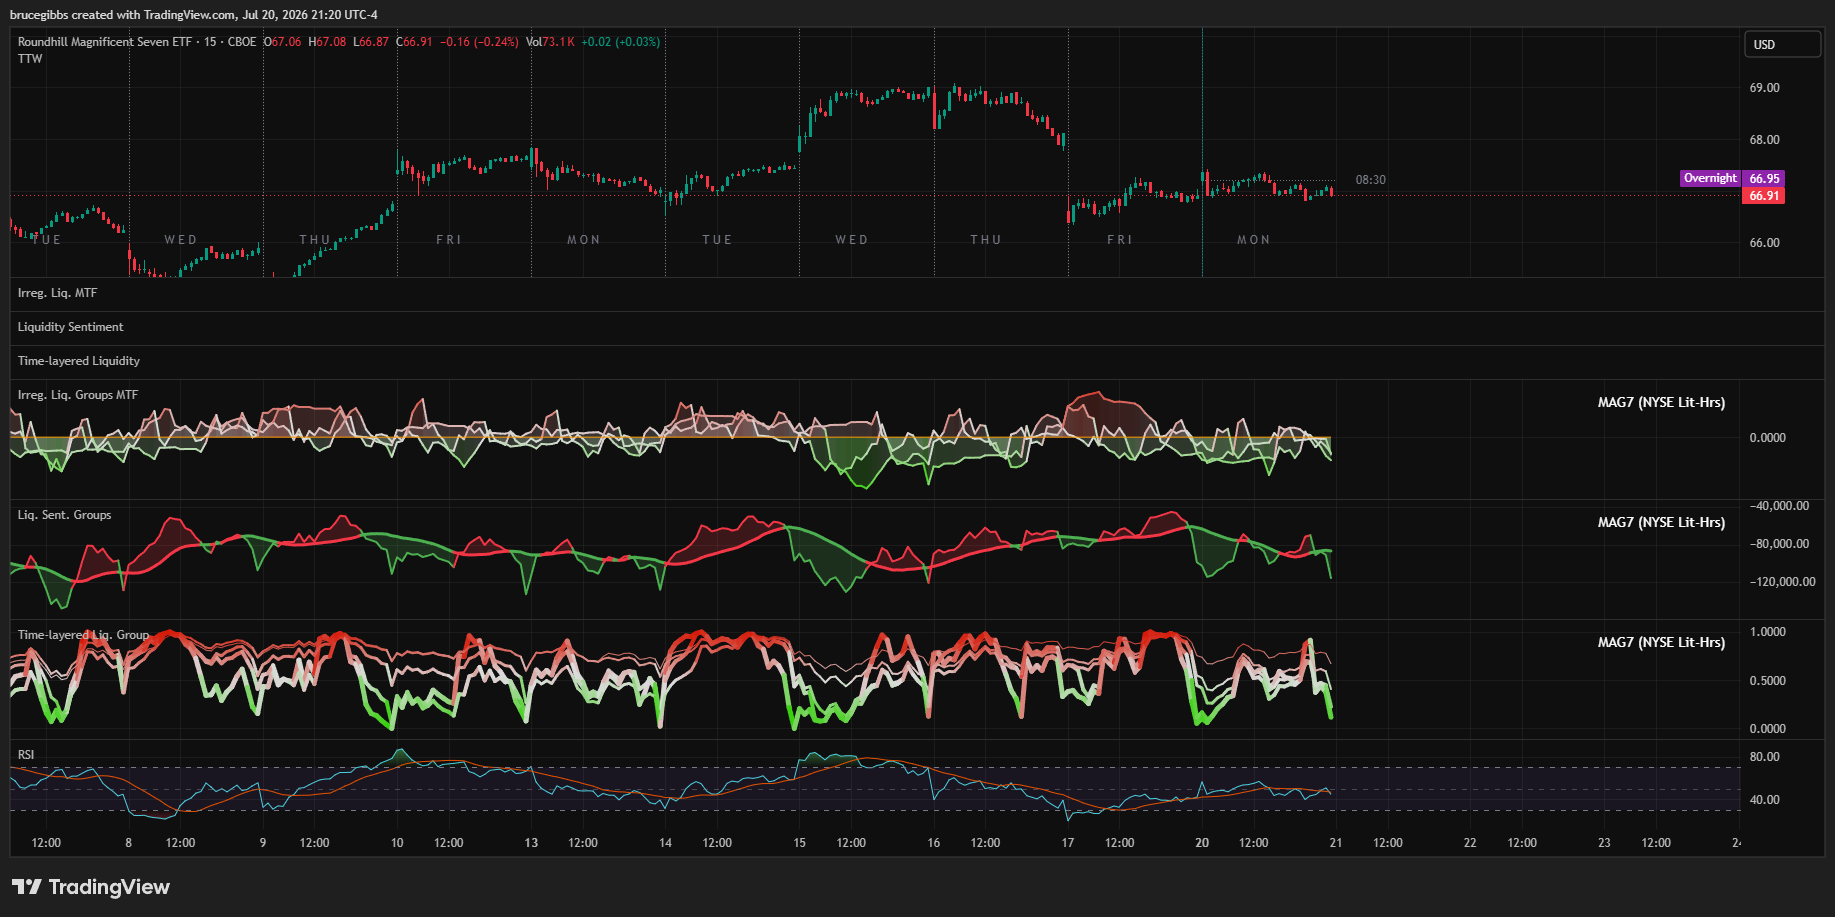
Task: Click the close value C66.91
Action: click(414, 42)
